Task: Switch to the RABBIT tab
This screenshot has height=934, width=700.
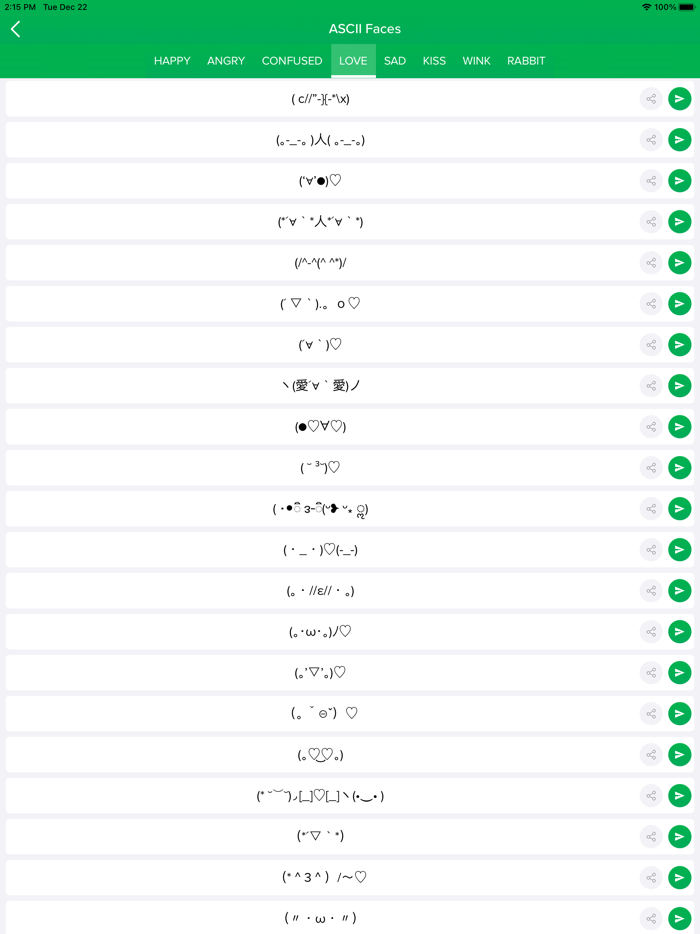Action: click(x=526, y=61)
